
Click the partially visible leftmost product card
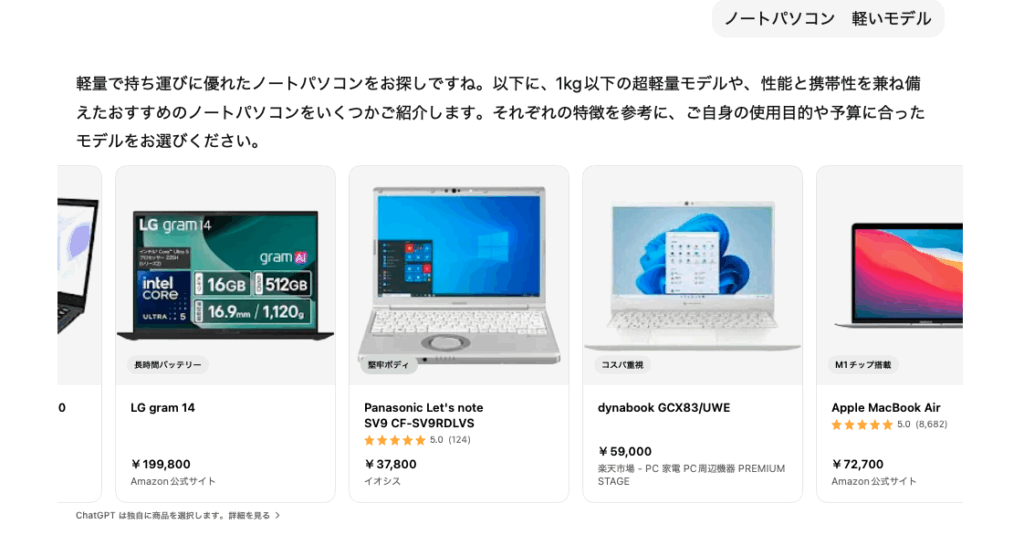[79, 333]
